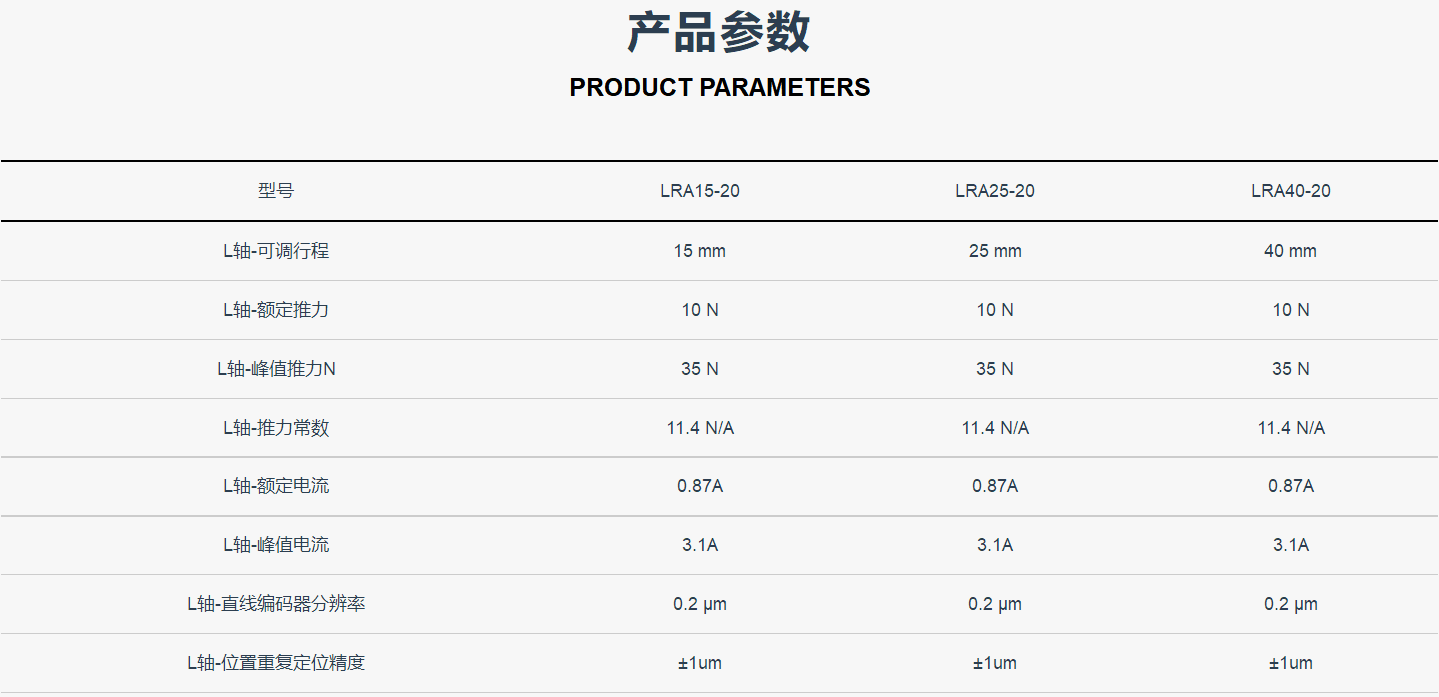Click the 15 mm stroke value
Viewport: 1439px width, 697px height.
700,251
